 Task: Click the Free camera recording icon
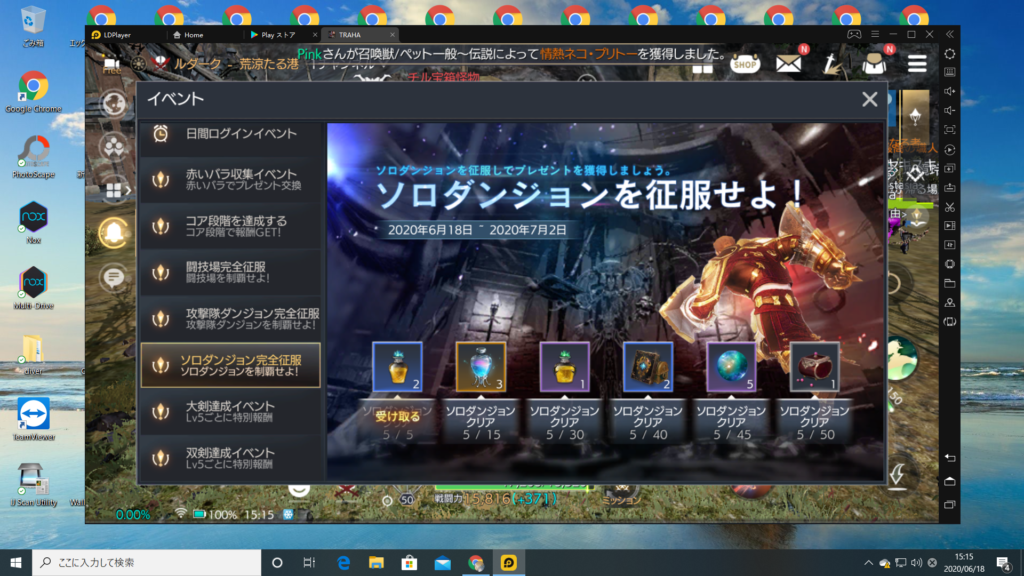click(x=112, y=65)
